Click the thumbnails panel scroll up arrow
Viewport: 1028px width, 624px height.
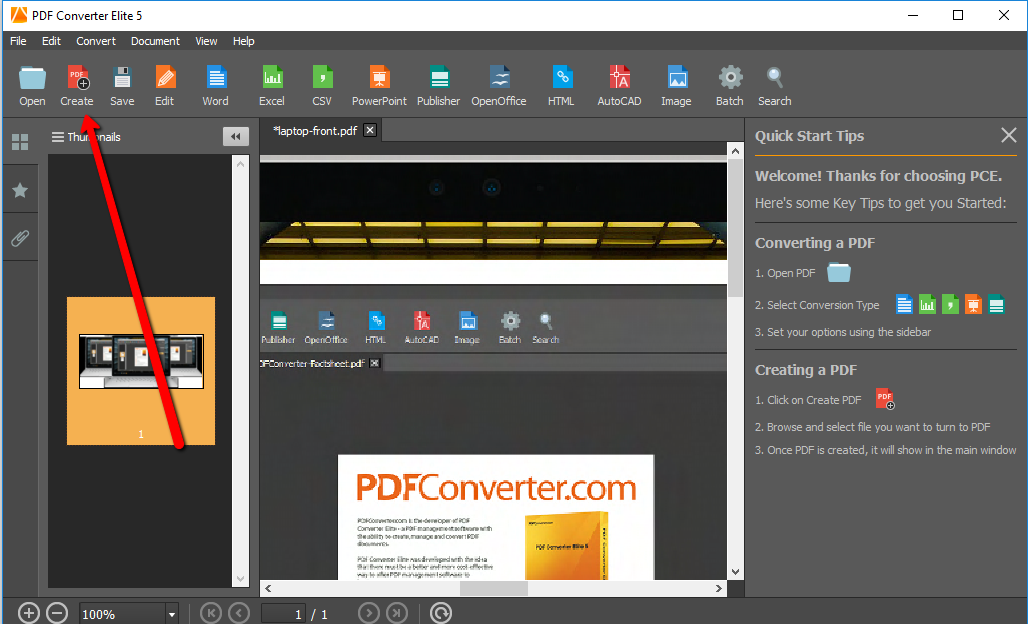click(241, 164)
